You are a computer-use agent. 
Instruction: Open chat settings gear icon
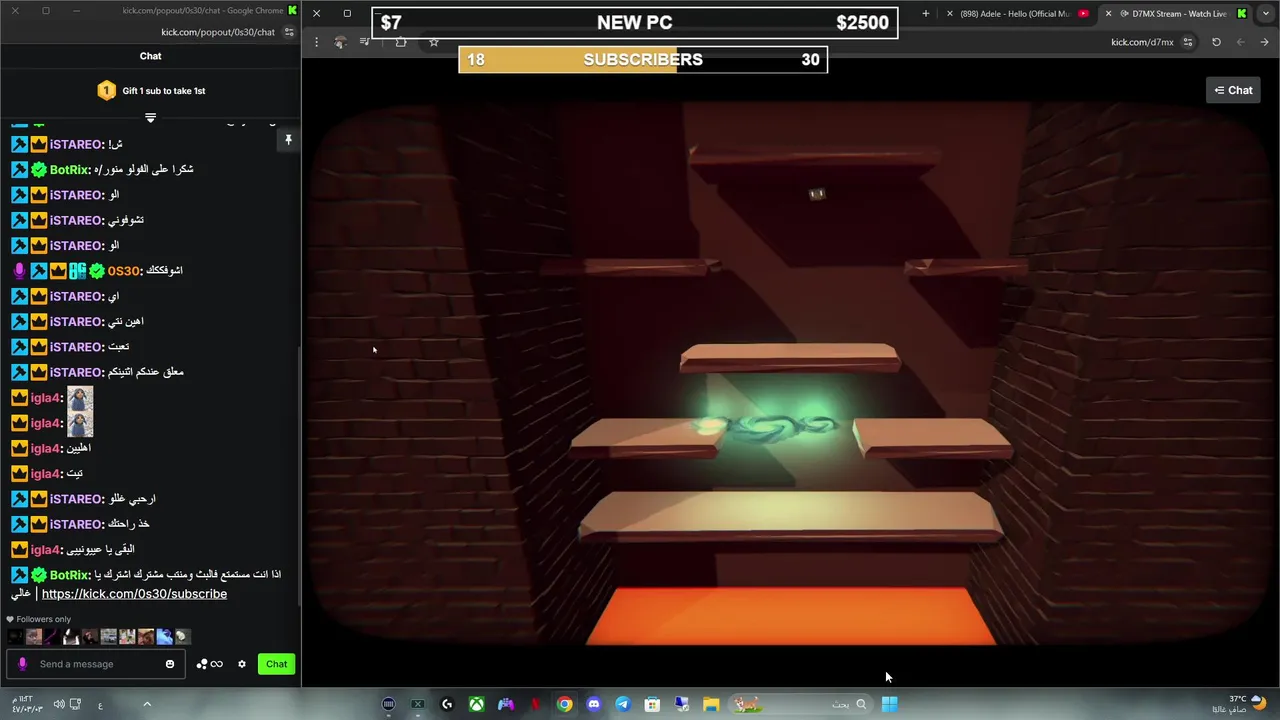pos(242,664)
